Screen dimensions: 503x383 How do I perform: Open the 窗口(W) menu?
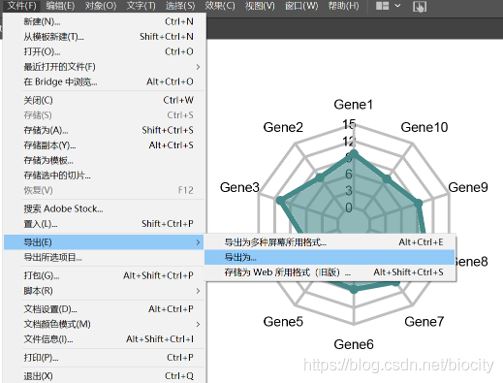click(x=302, y=6)
